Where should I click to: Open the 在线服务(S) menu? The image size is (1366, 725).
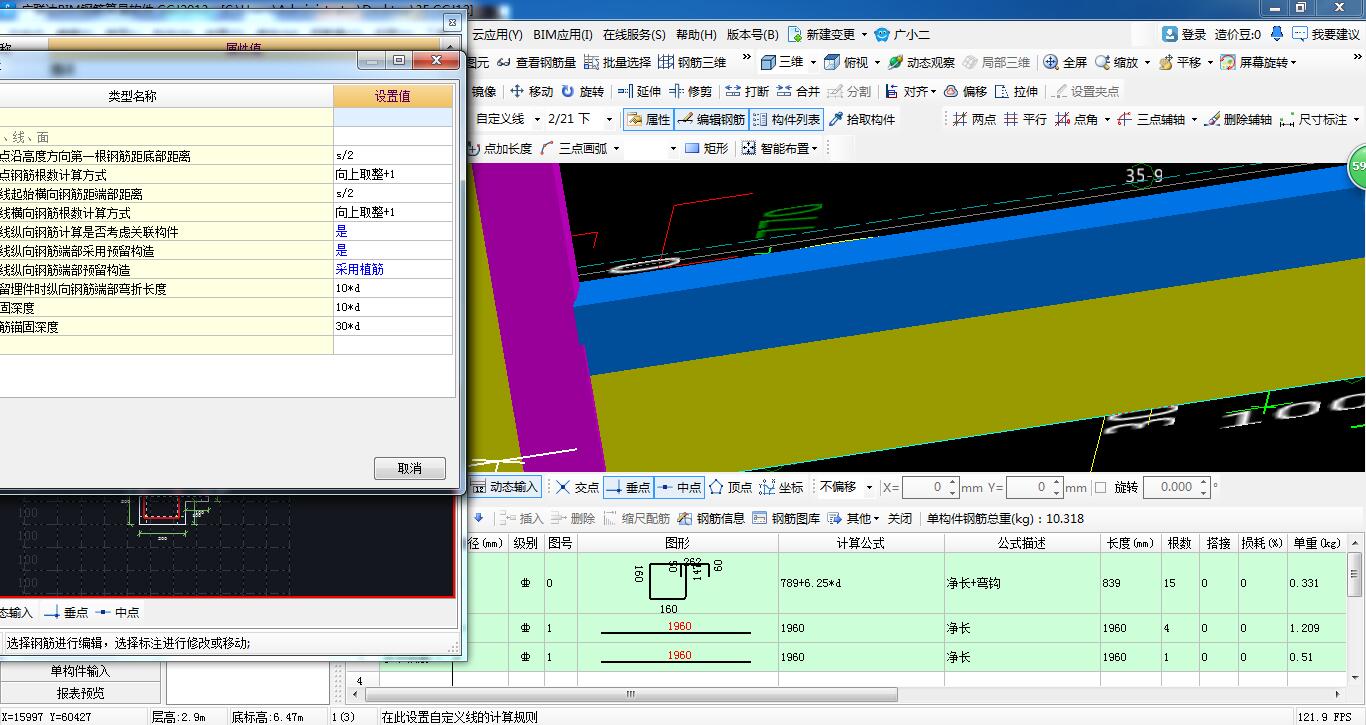(x=634, y=34)
